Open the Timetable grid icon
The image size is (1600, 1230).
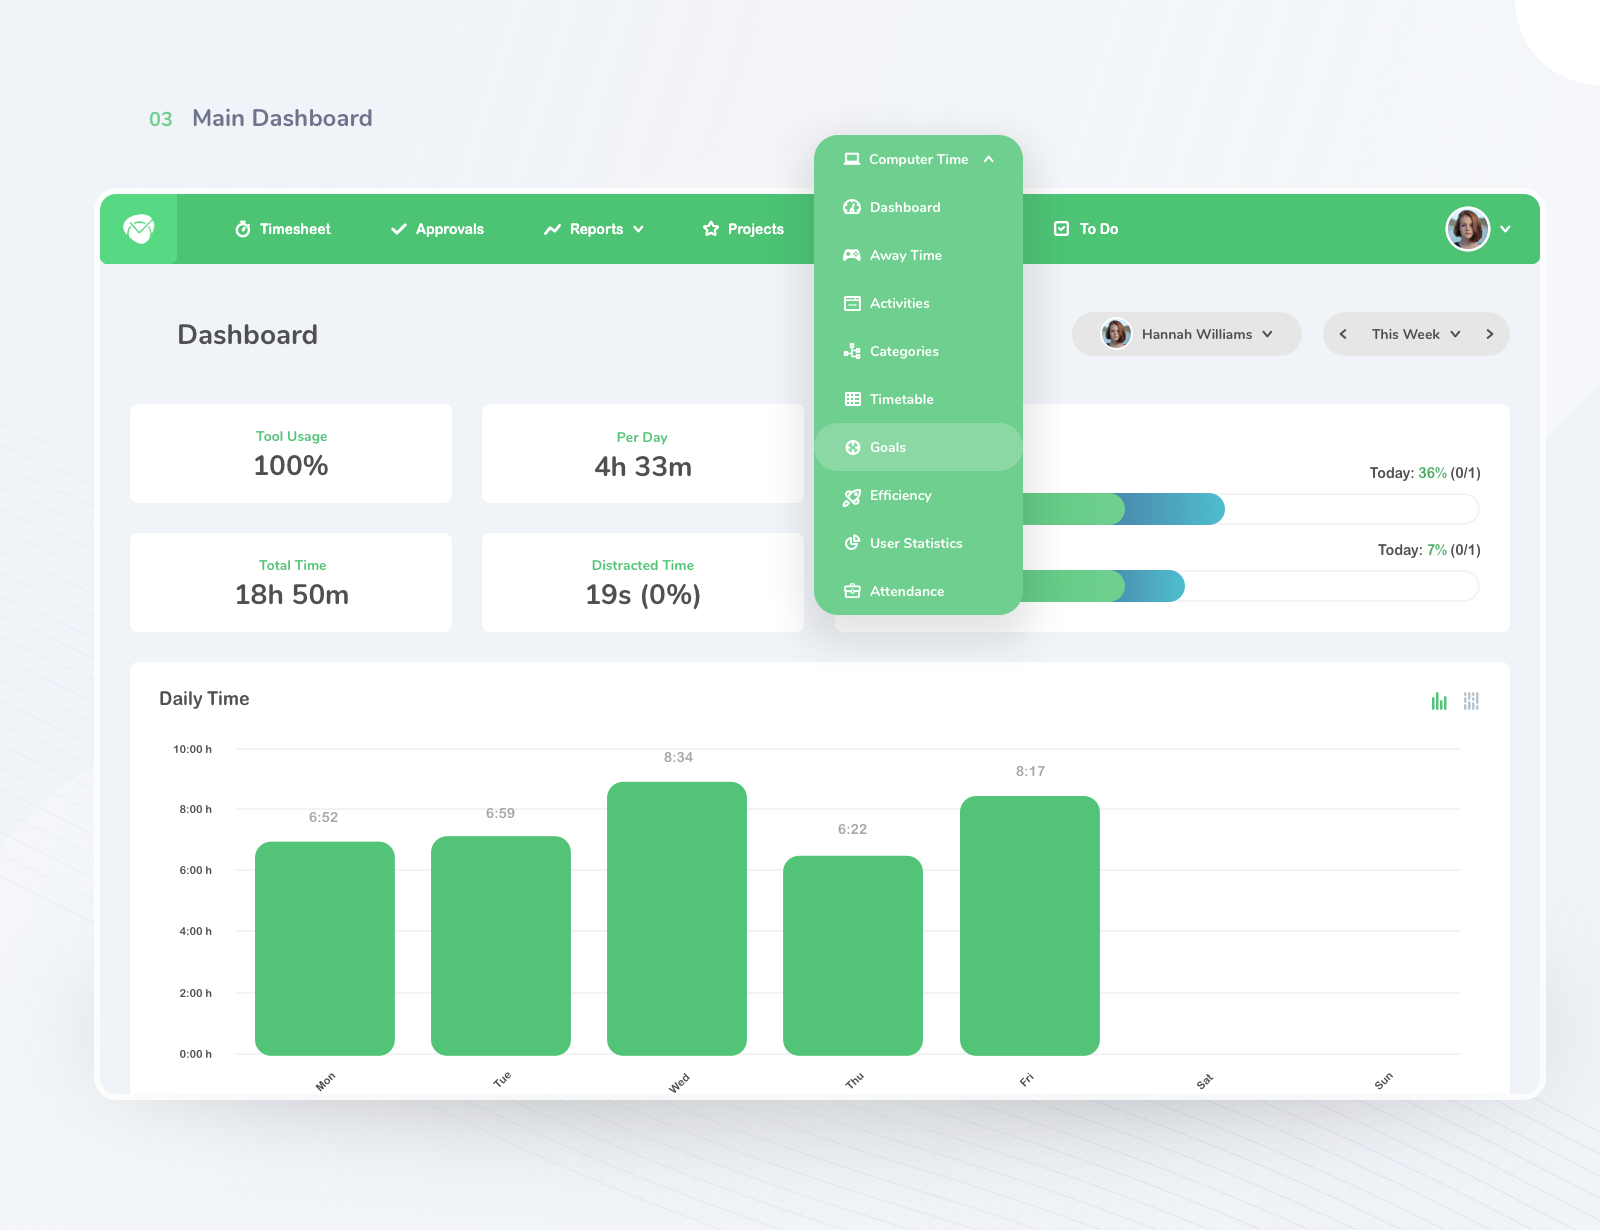point(851,399)
